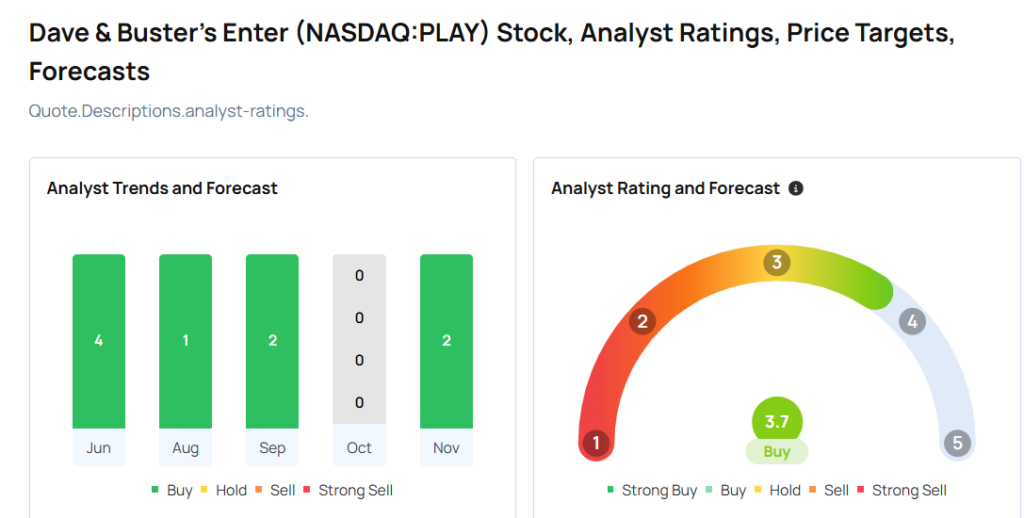The height and width of the screenshot is (518, 1024).
Task: Click the info icon beside Analyst Rating
Action: pos(796,188)
